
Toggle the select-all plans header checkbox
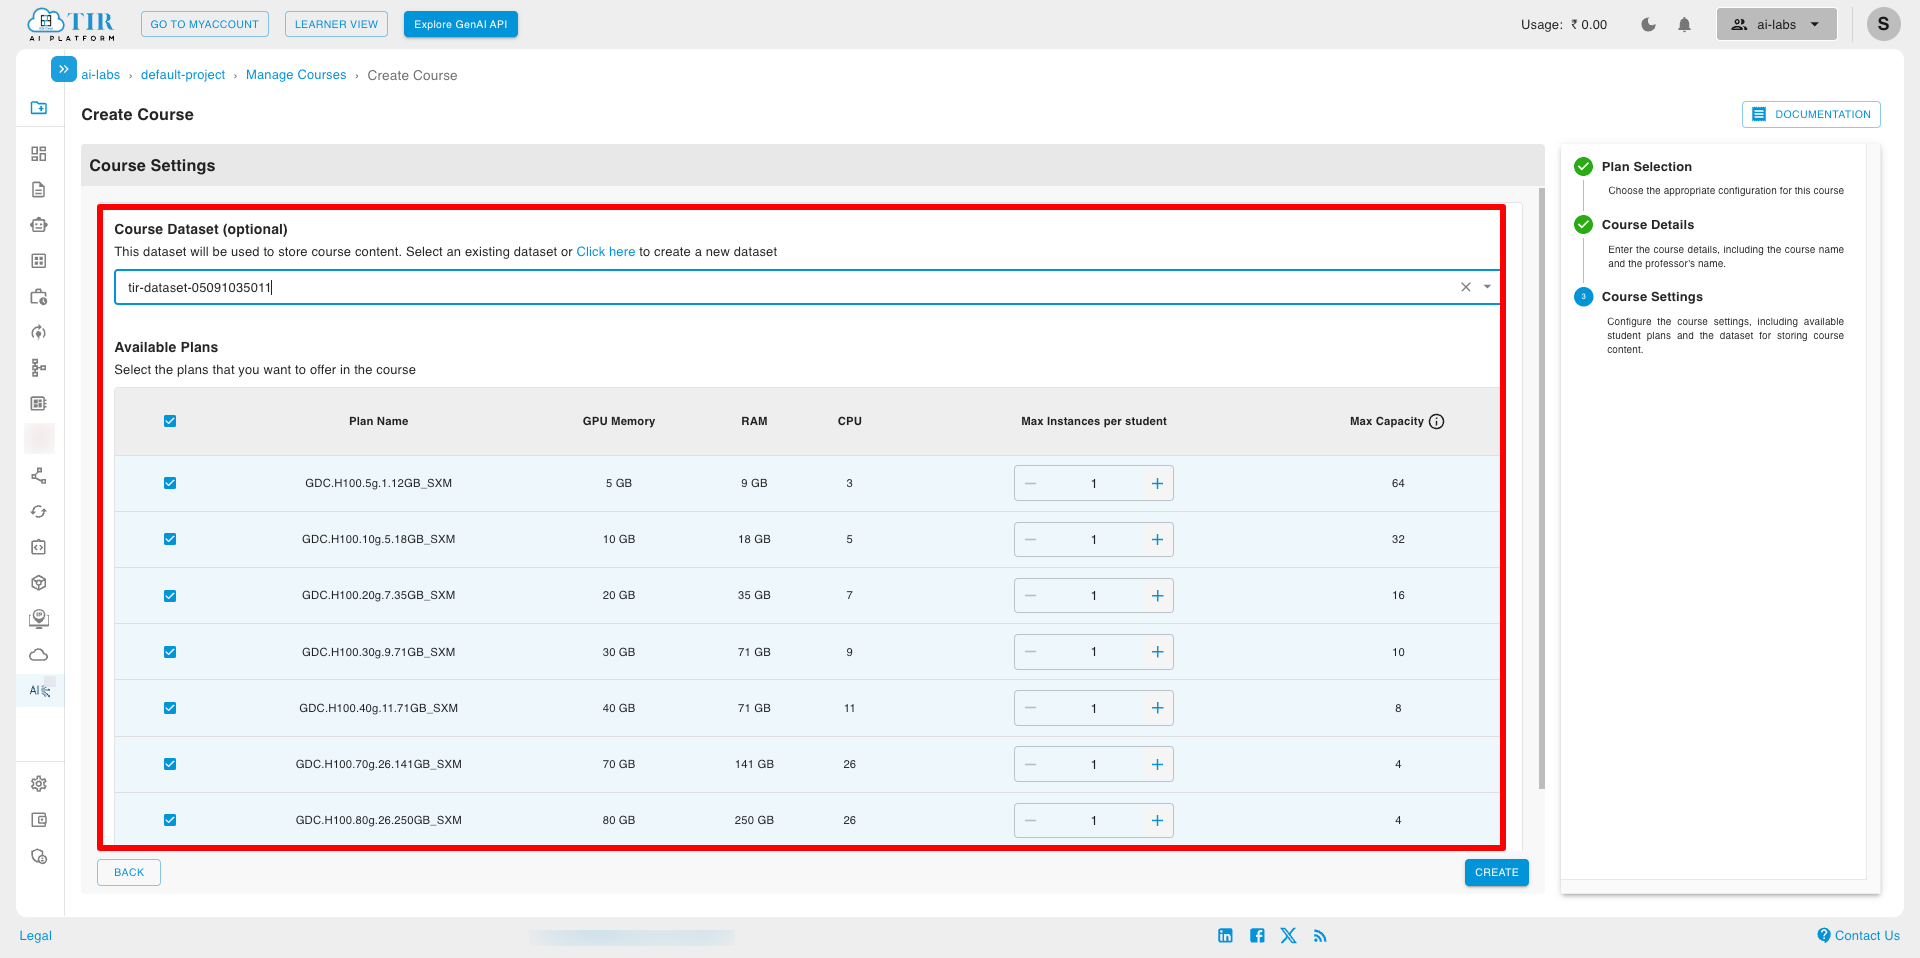coord(170,421)
